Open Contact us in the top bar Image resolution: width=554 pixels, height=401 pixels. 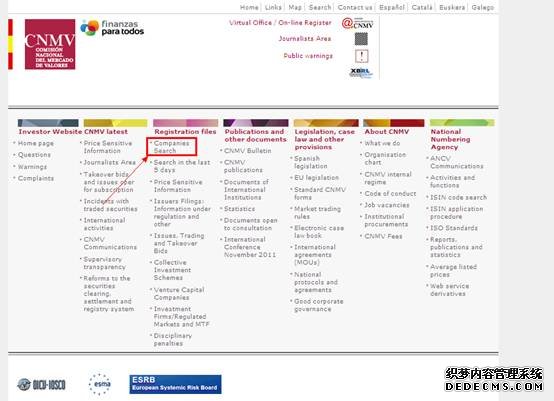[355, 7]
